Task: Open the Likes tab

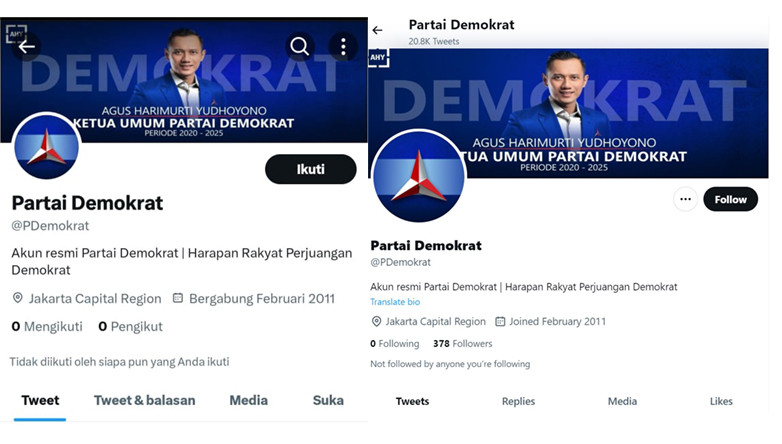Action: click(x=721, y=401)
